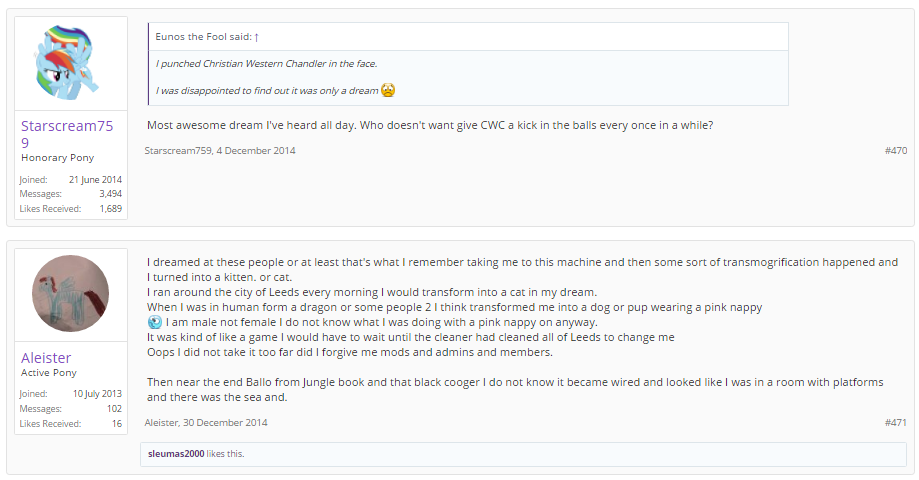Image resolution: width=919 pixels, height=480 pixels.
Task: Click the Aleister author link below the post
Action: (161, 423)
